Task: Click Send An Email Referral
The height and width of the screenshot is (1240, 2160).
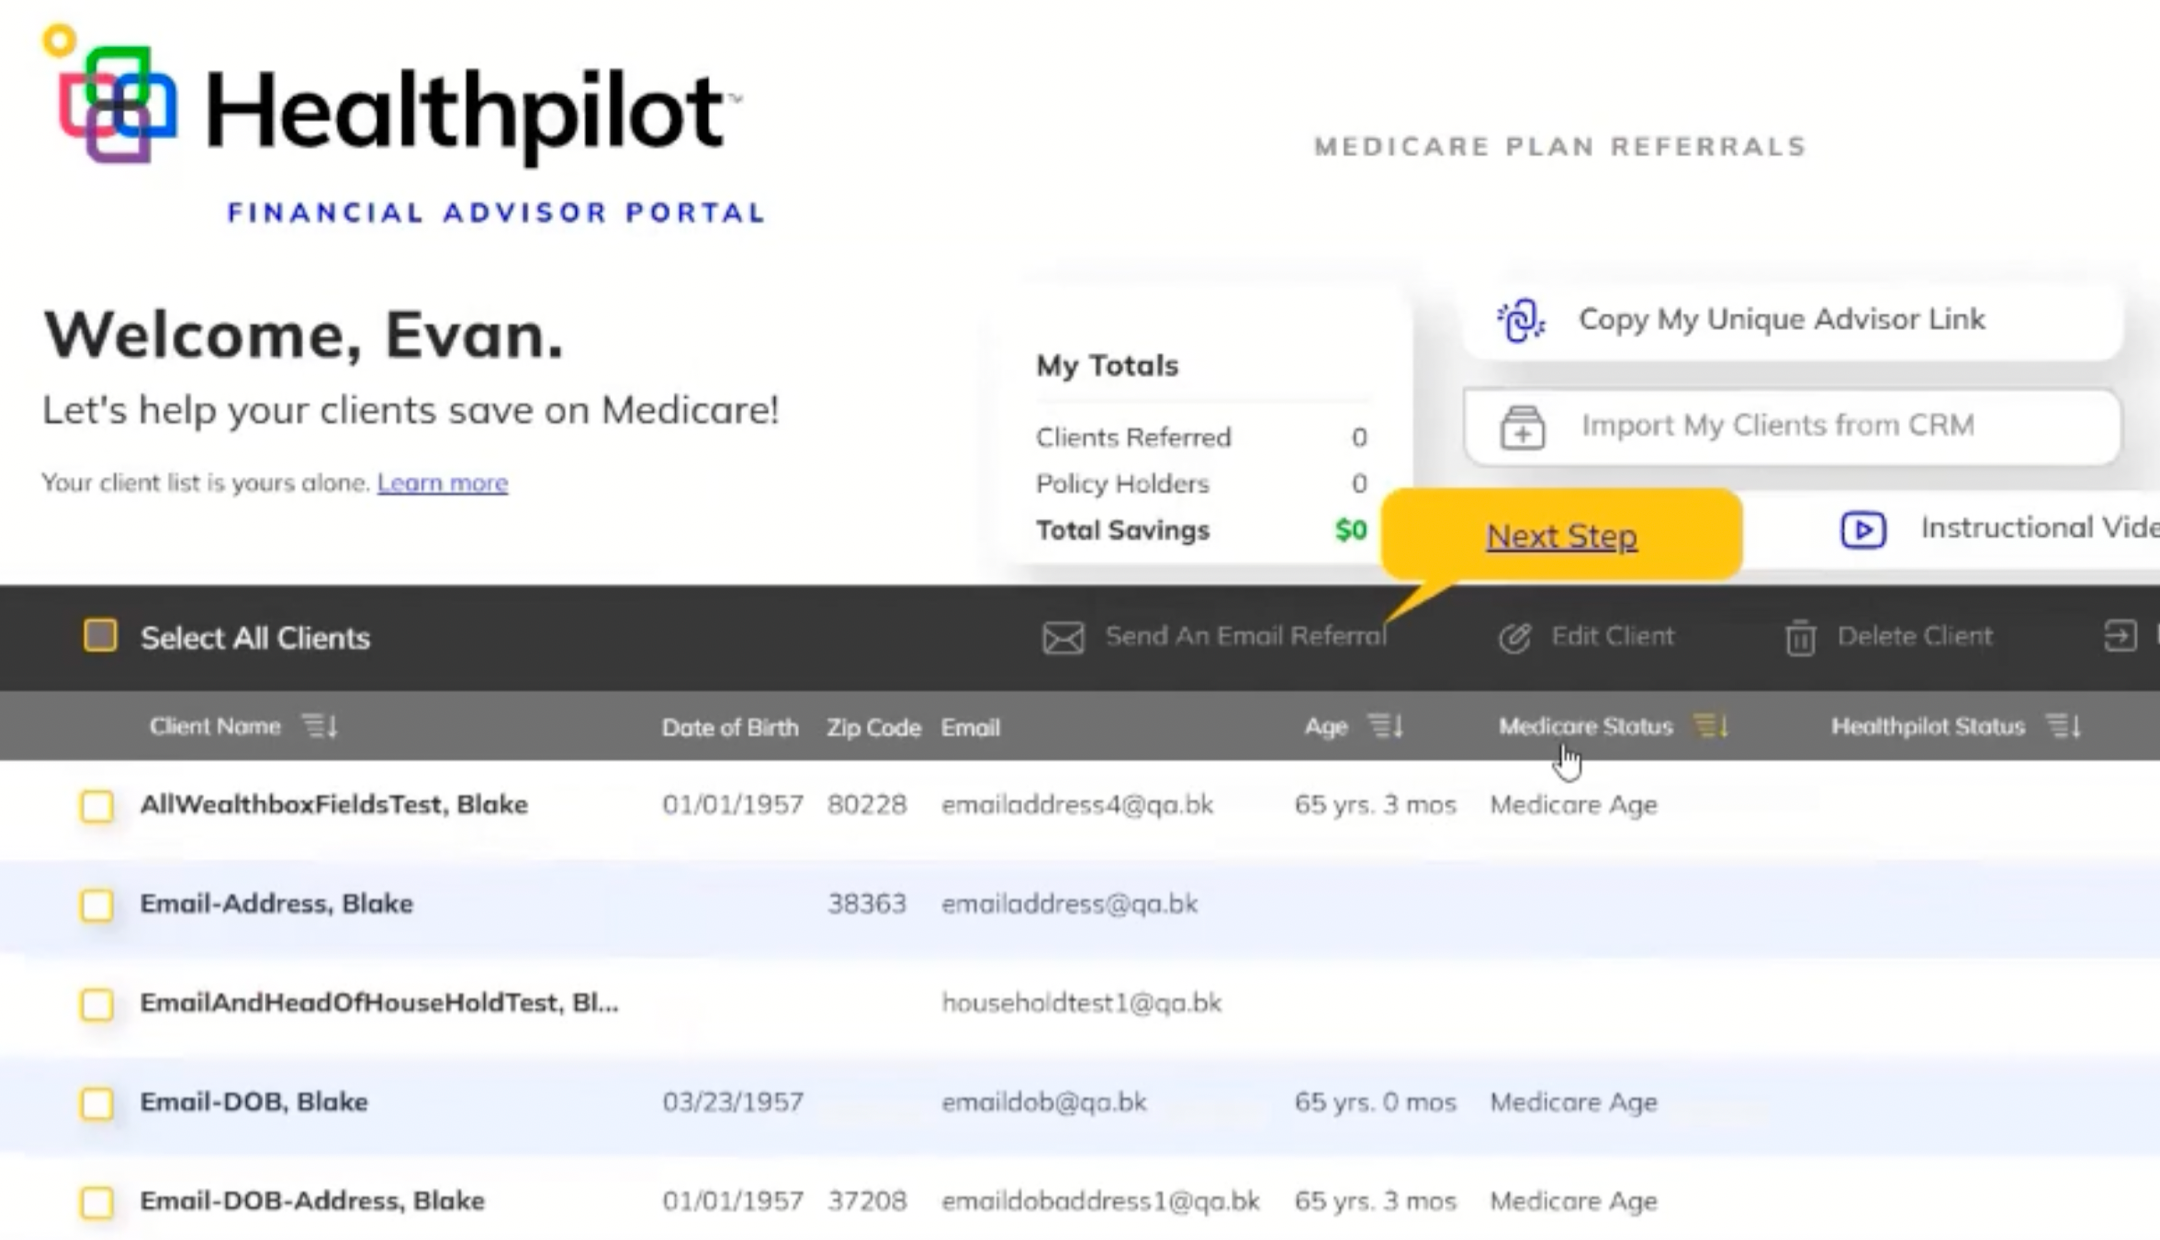Action: point(1245,636)
